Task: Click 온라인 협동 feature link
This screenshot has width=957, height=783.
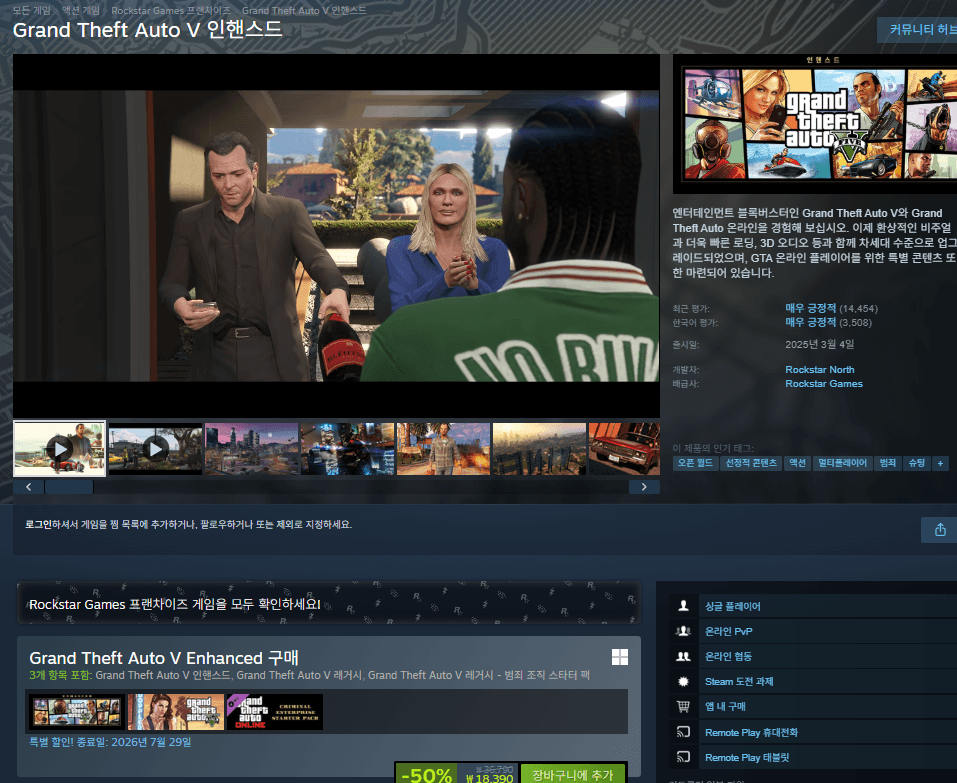Action: tap(728, 656)
